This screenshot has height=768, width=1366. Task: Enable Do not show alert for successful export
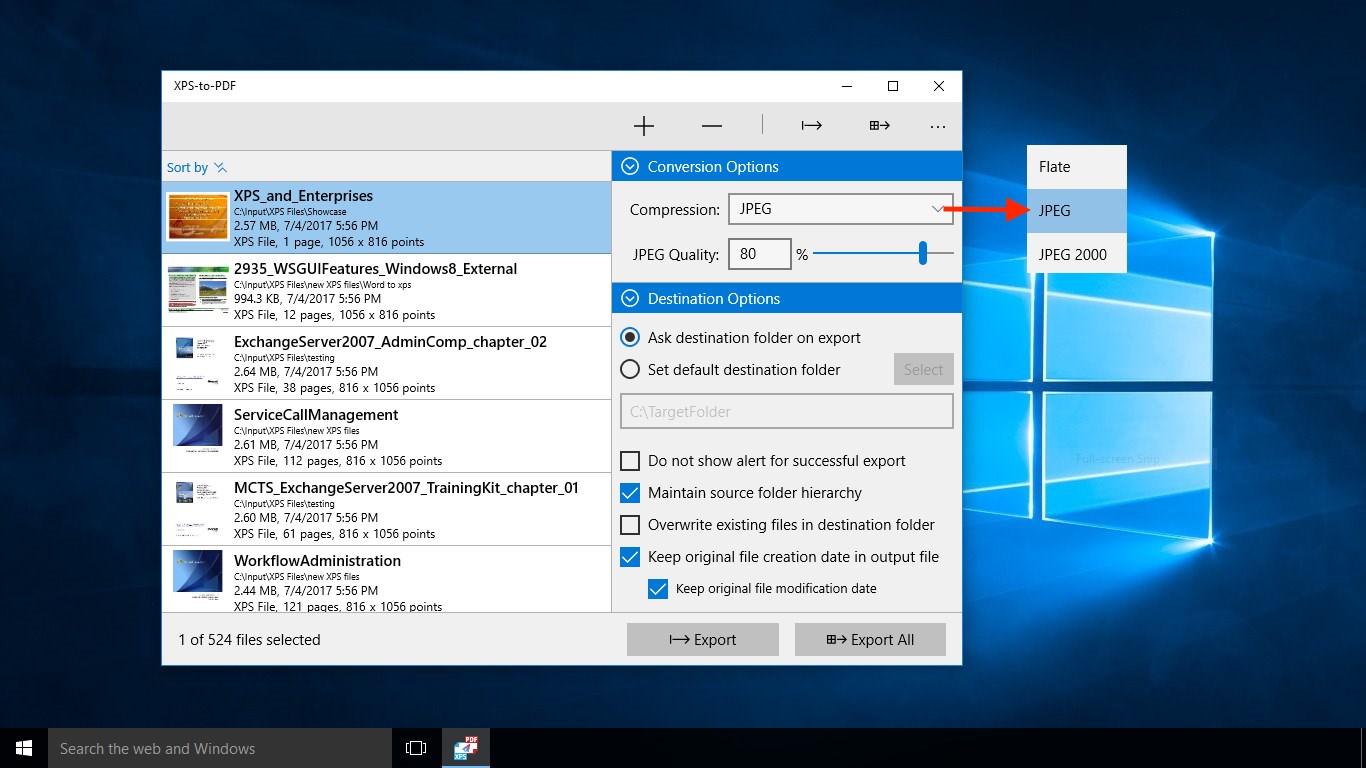tap(630, 461)
